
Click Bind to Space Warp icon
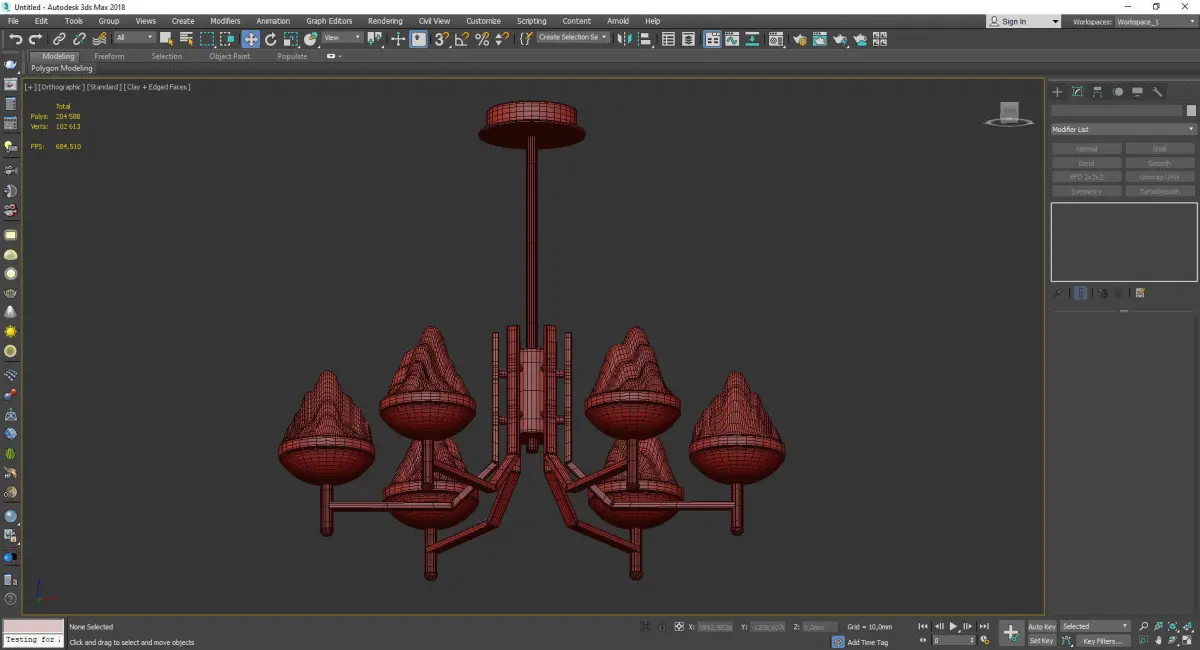100,39
